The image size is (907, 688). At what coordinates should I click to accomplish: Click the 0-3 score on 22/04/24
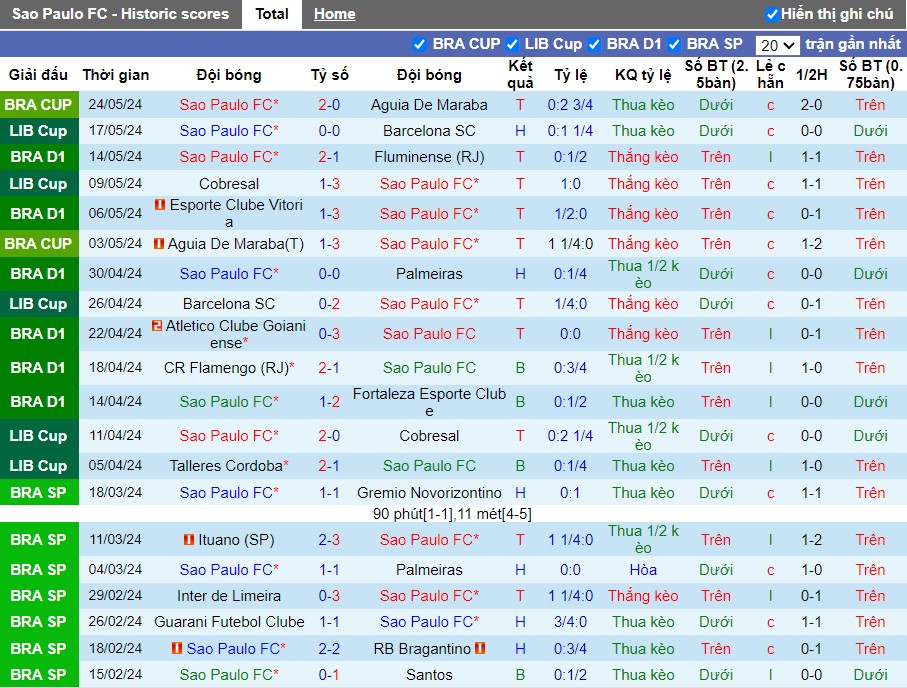(329, 334)
